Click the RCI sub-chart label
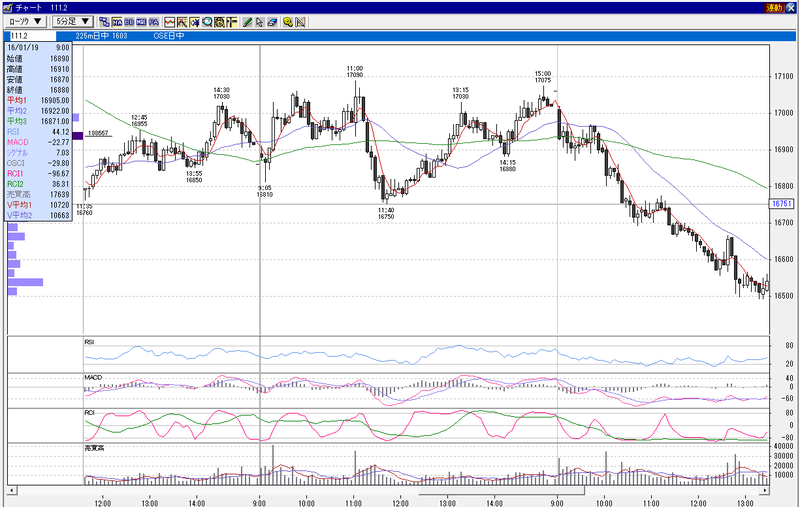Screen dimensions: 800x507 [89, 412]
